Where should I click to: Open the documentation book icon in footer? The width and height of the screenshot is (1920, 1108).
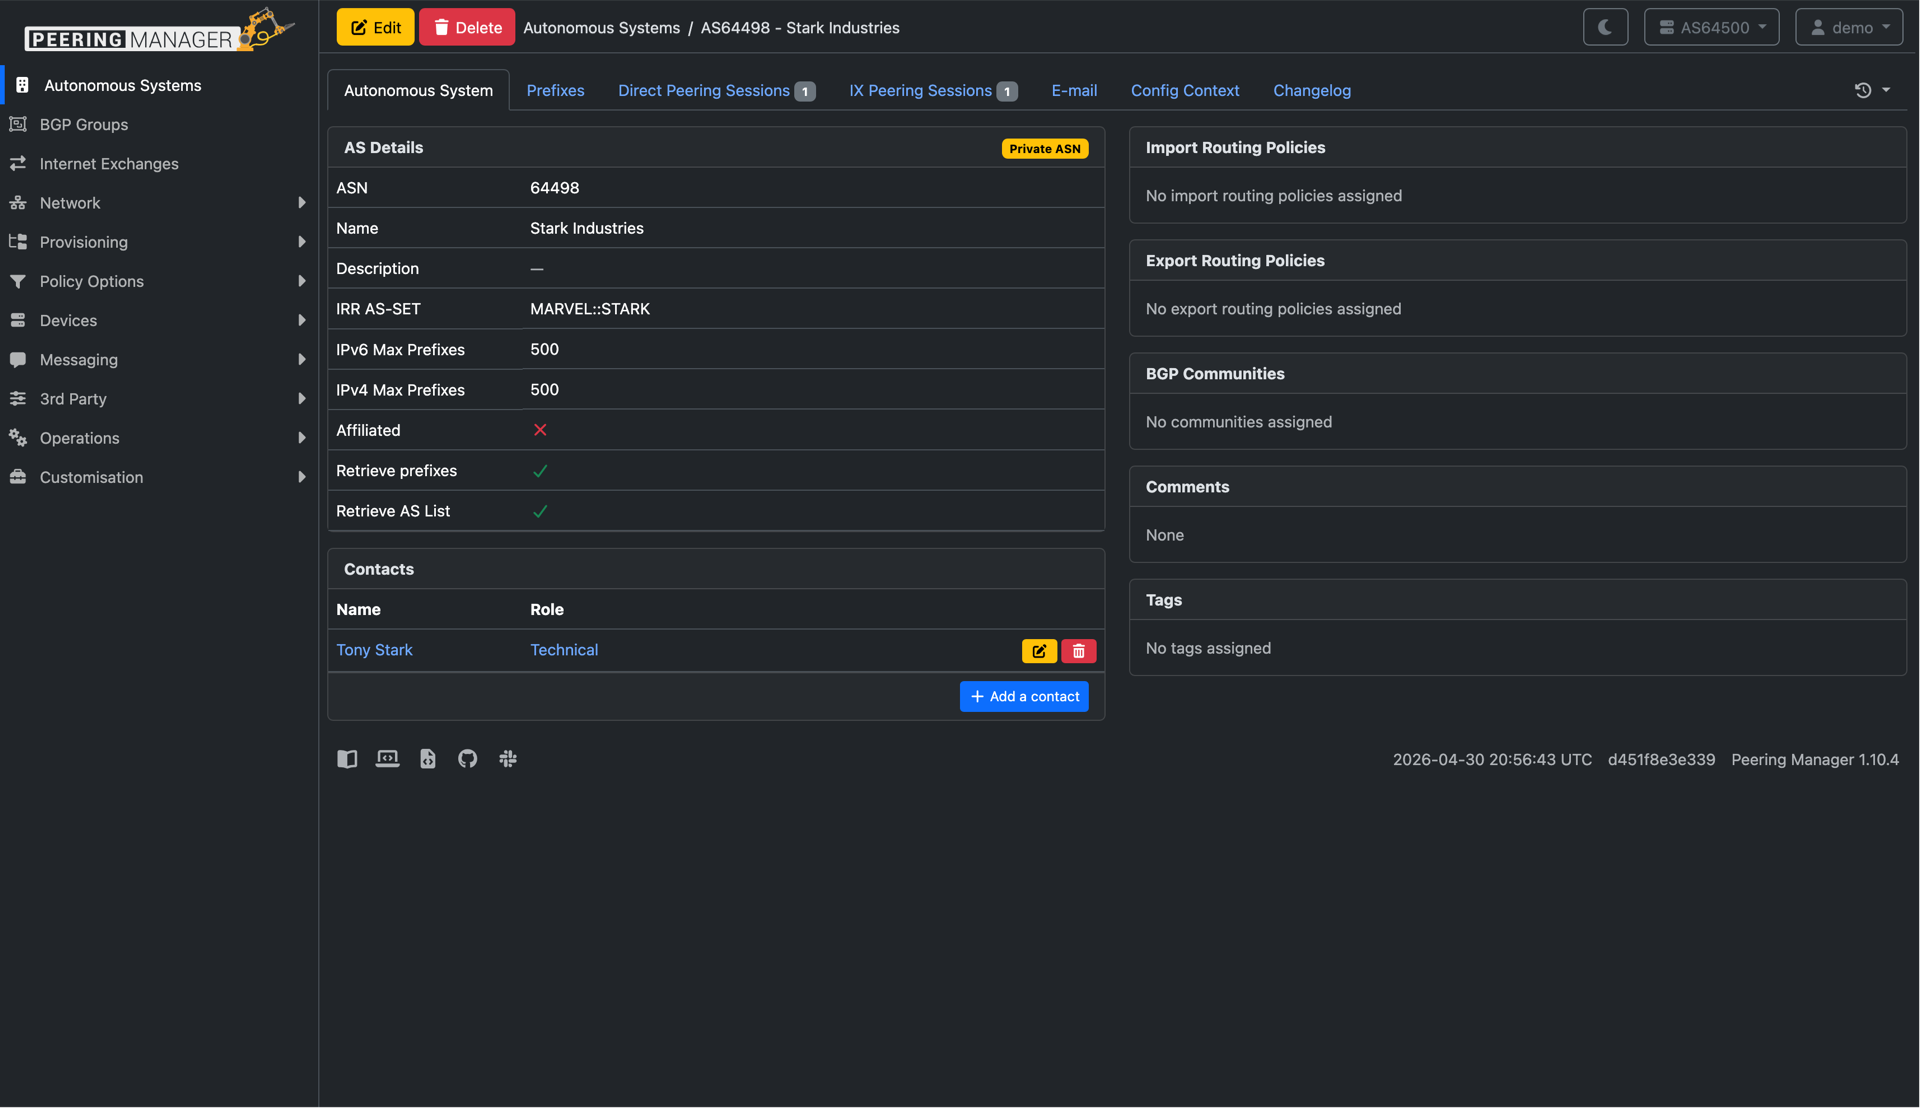347,759
